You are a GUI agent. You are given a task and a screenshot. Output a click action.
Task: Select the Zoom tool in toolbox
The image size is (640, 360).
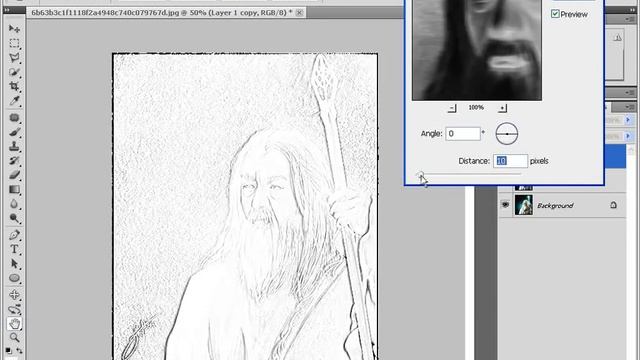[14, 338]
